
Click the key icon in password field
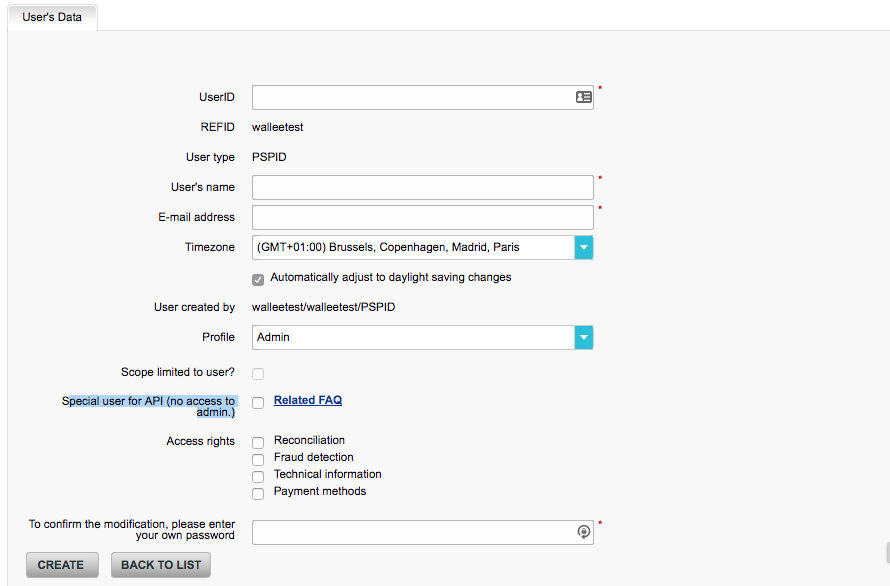pos(584,532)
